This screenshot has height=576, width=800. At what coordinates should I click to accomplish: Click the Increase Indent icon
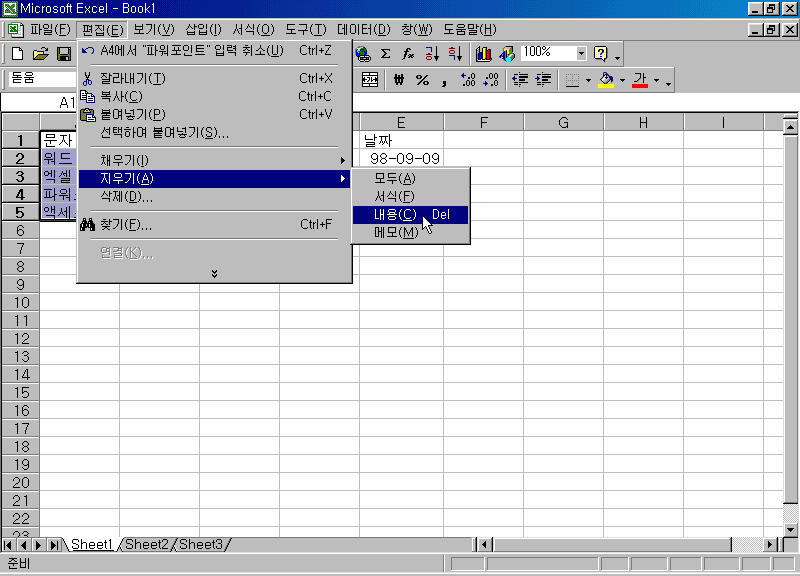[543, 80]
